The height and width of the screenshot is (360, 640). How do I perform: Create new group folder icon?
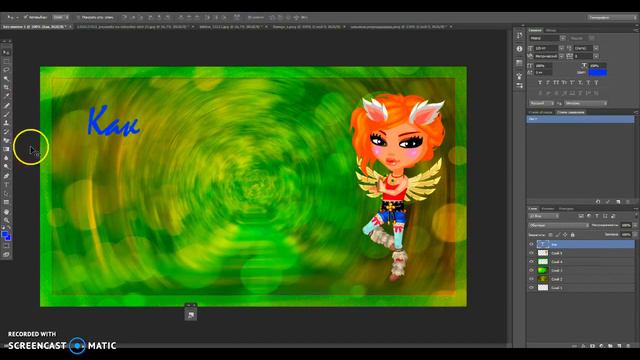point(610,346)
